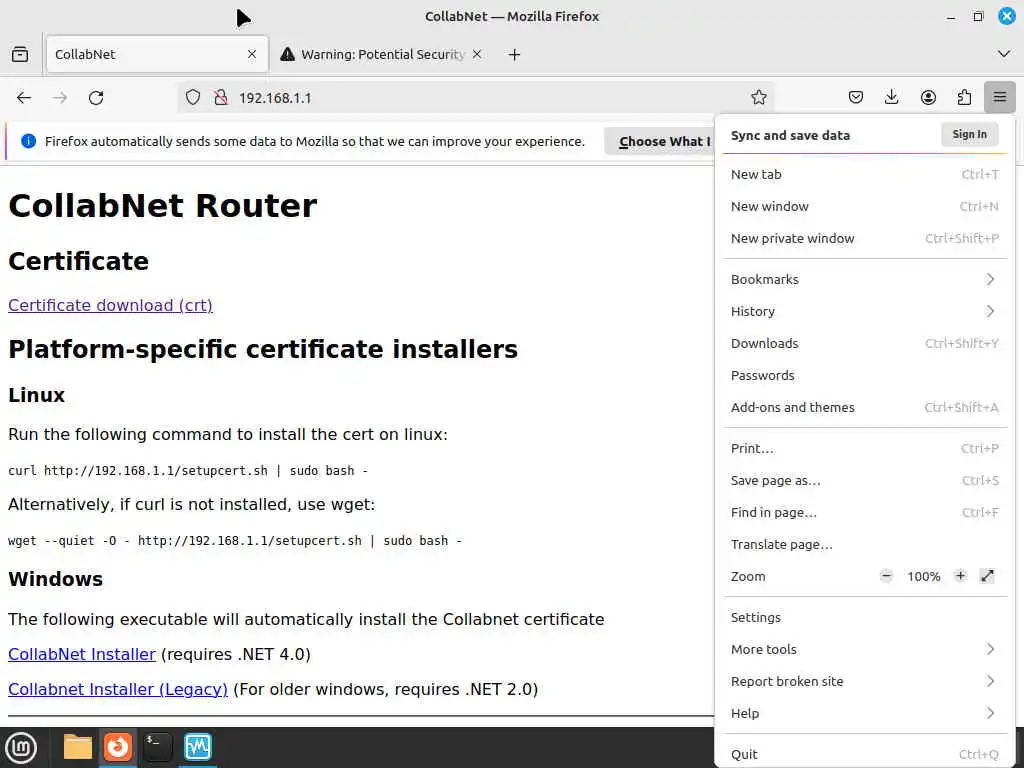This screenshot has width=1024, height=768.
Task: Open Passwords menu entry
Action: pos(865,376)
